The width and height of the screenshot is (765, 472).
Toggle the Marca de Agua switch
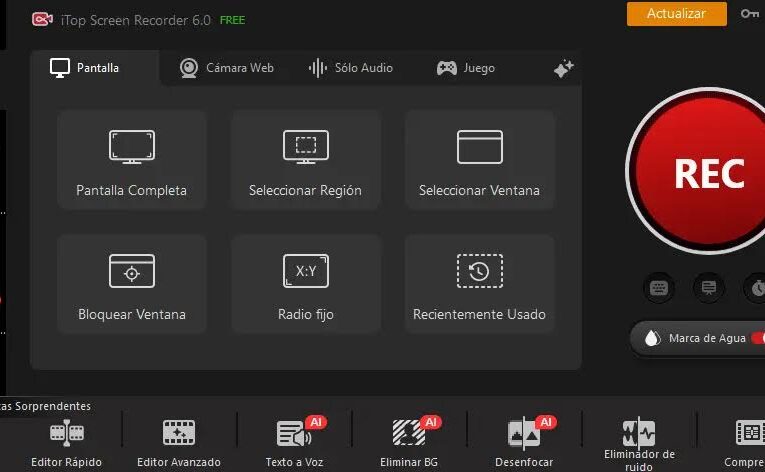(758, 338)
